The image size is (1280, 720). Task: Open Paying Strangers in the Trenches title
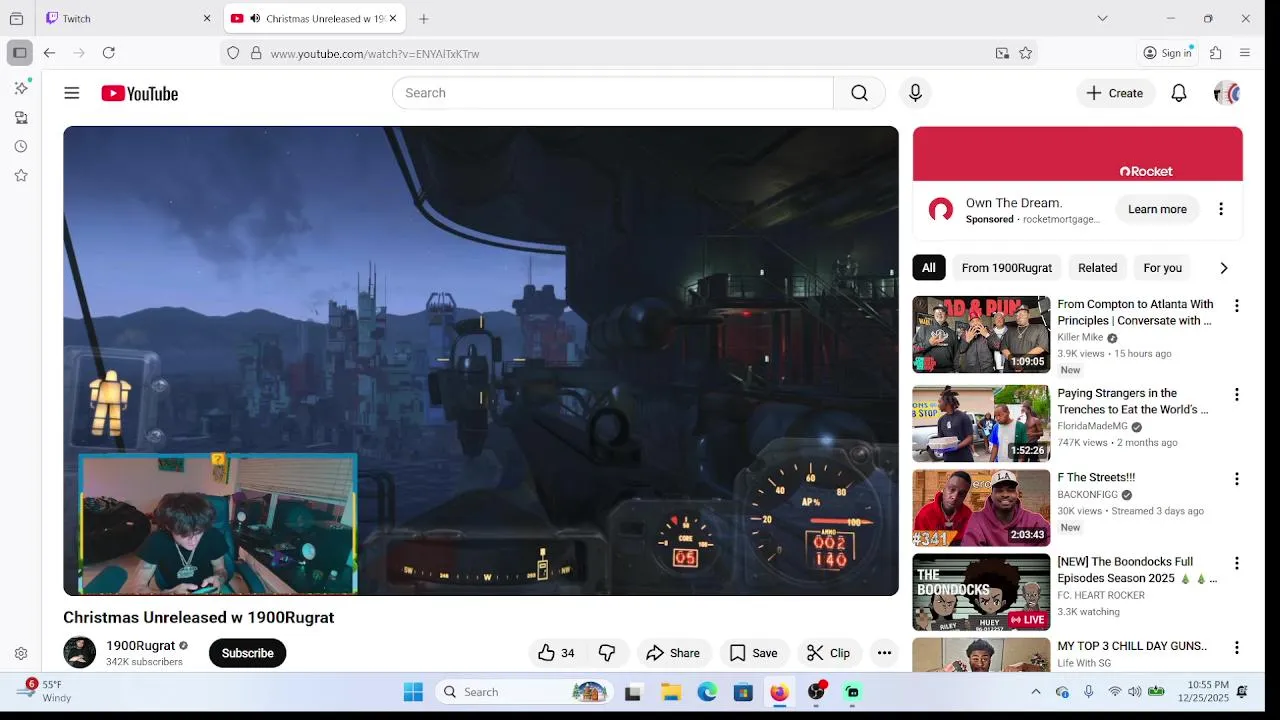(1133, 401)
